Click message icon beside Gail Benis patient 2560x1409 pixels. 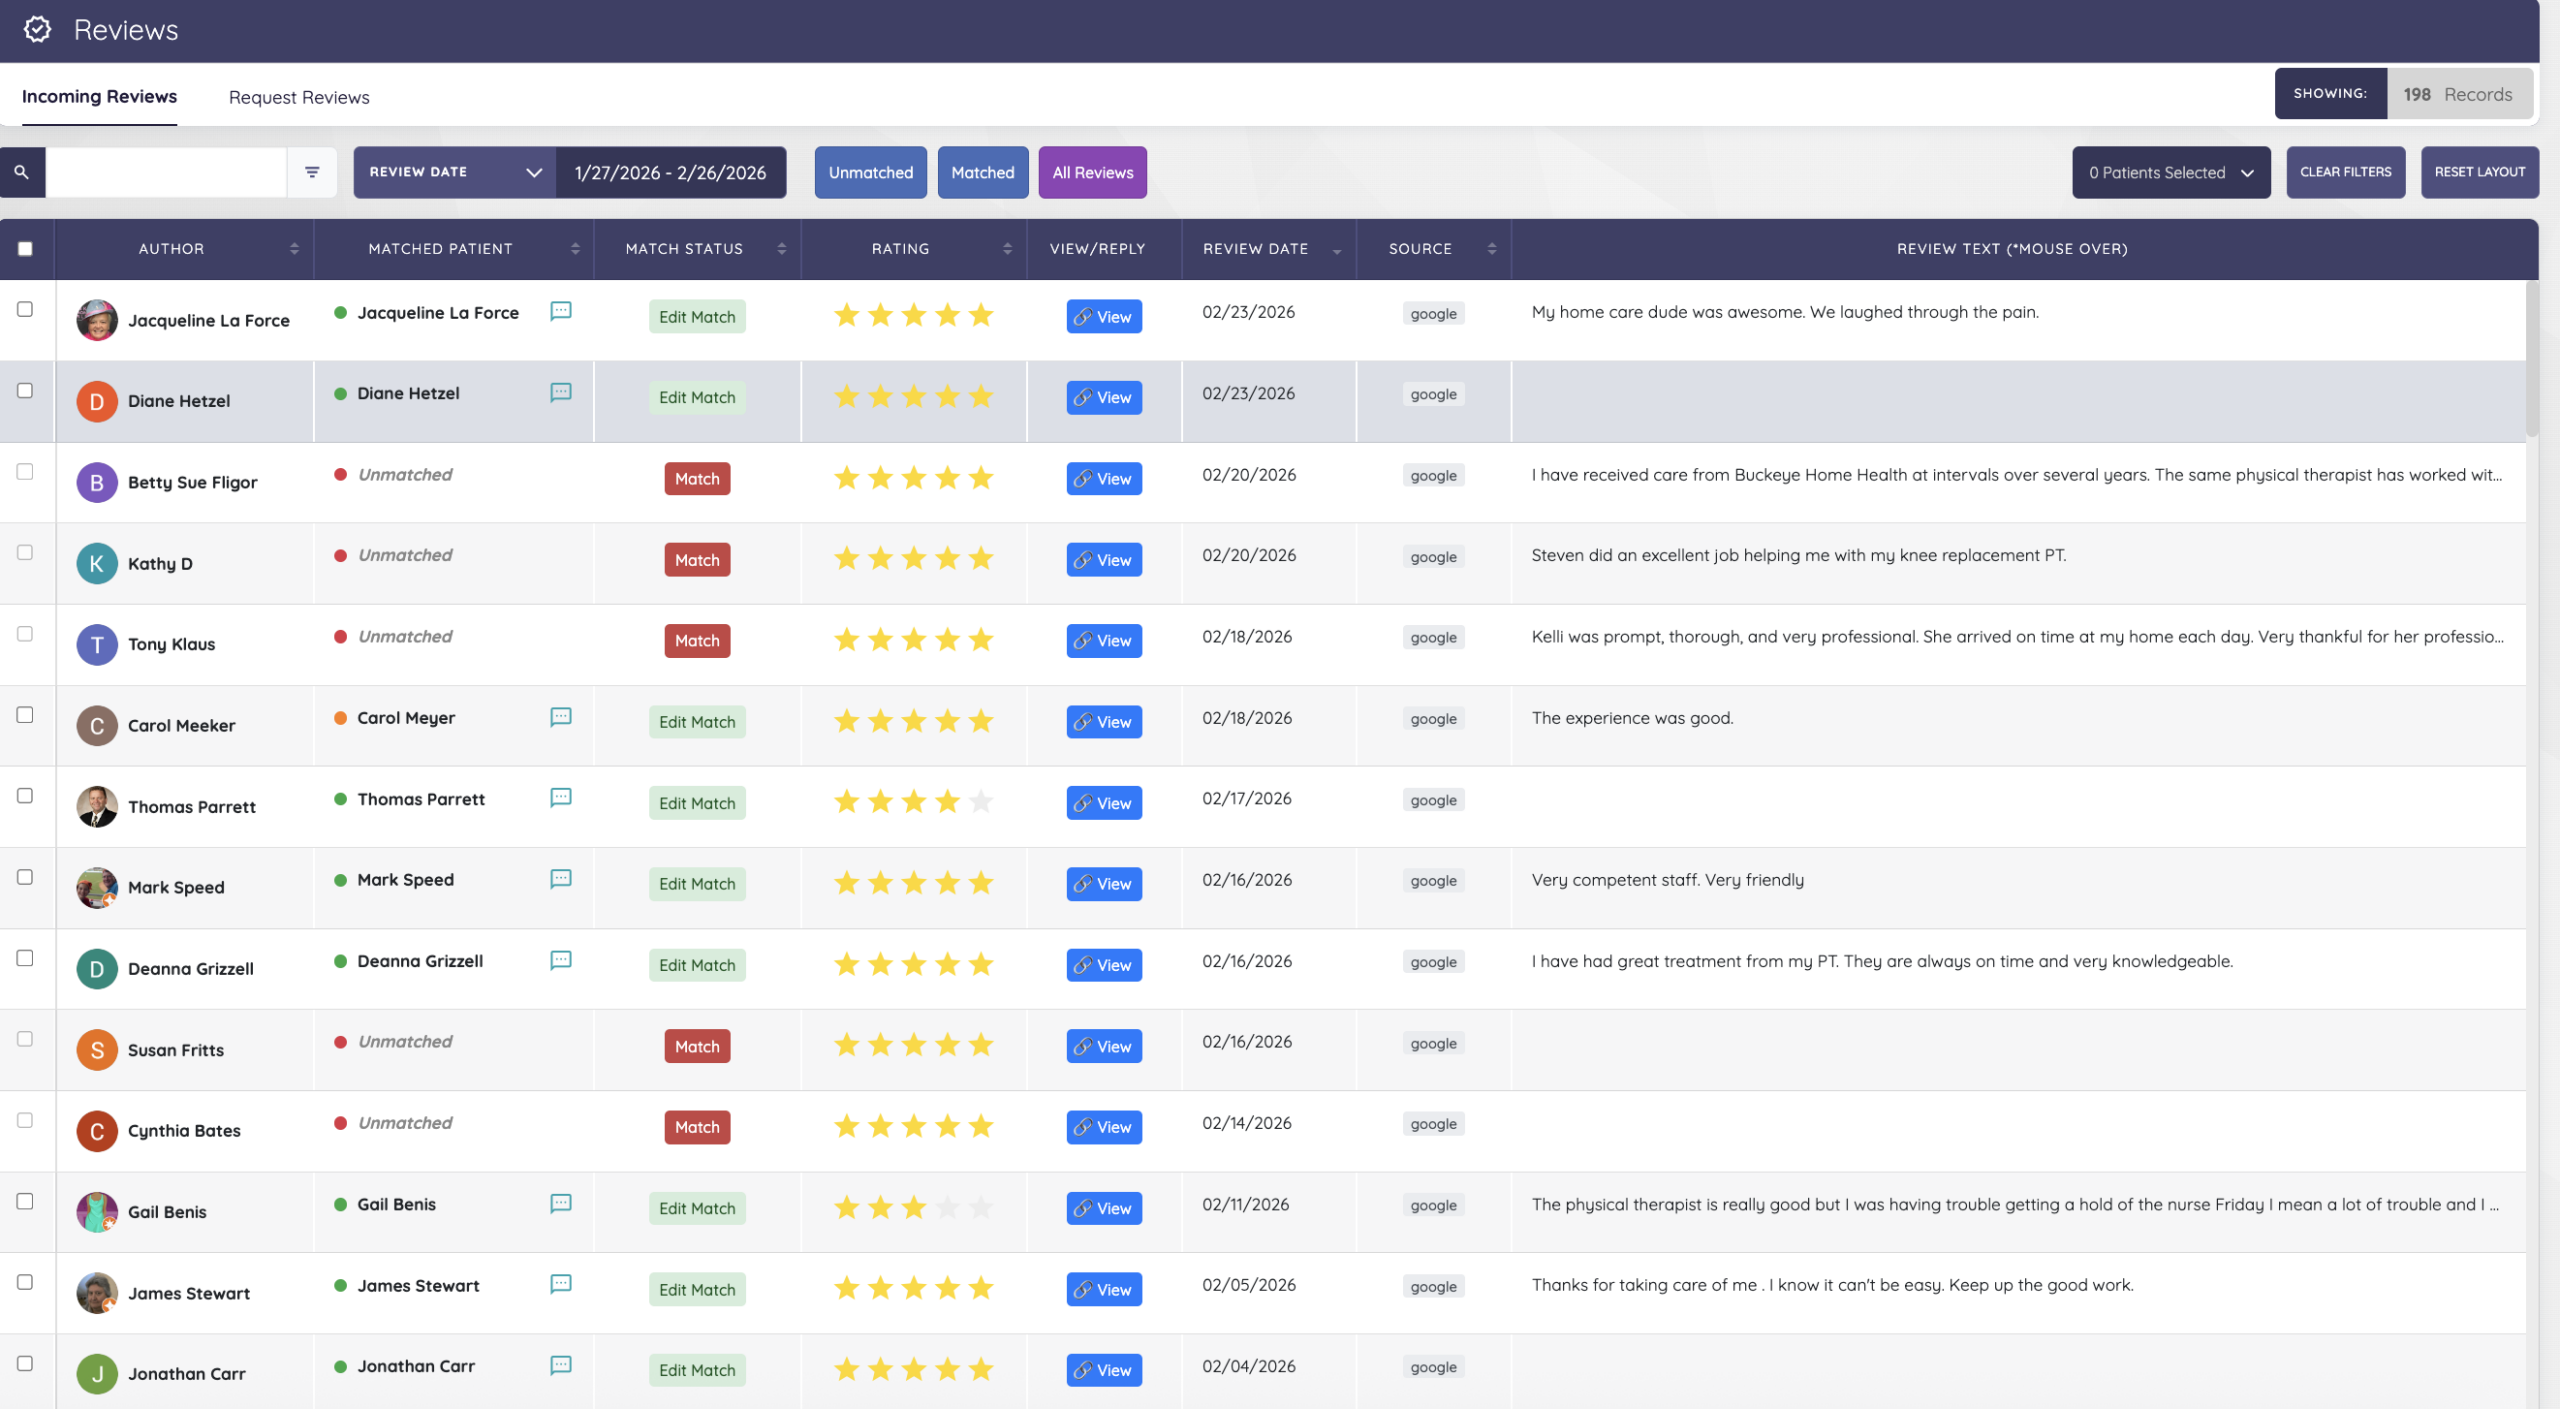pos(561,1204)
